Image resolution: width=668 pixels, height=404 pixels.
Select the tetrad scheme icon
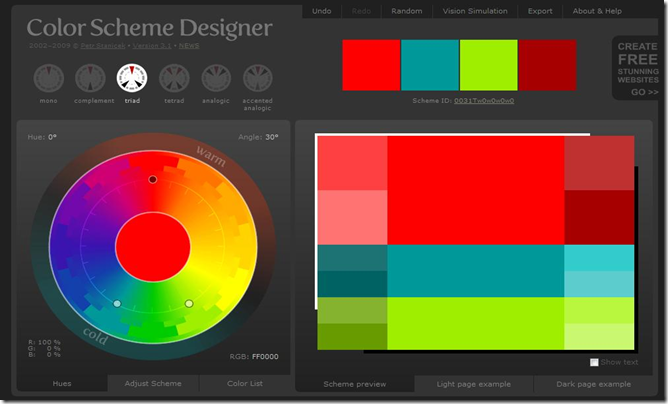click(x=174, y=78)
